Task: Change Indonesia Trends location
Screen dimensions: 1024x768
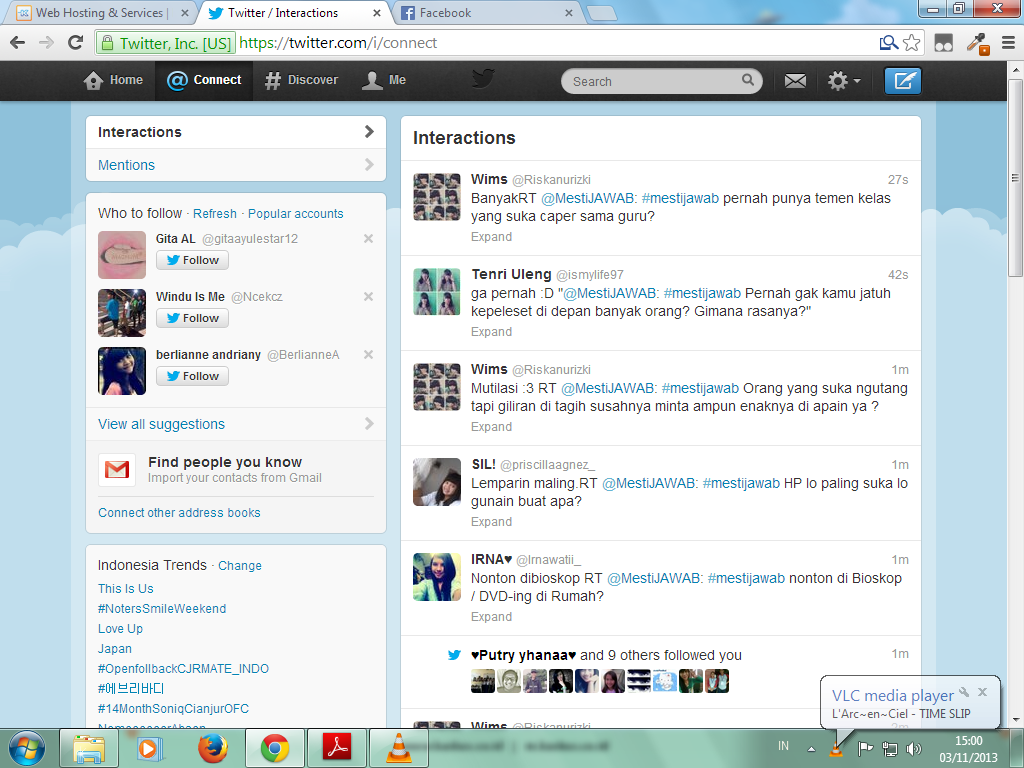Action: click(x=240, y=566)
